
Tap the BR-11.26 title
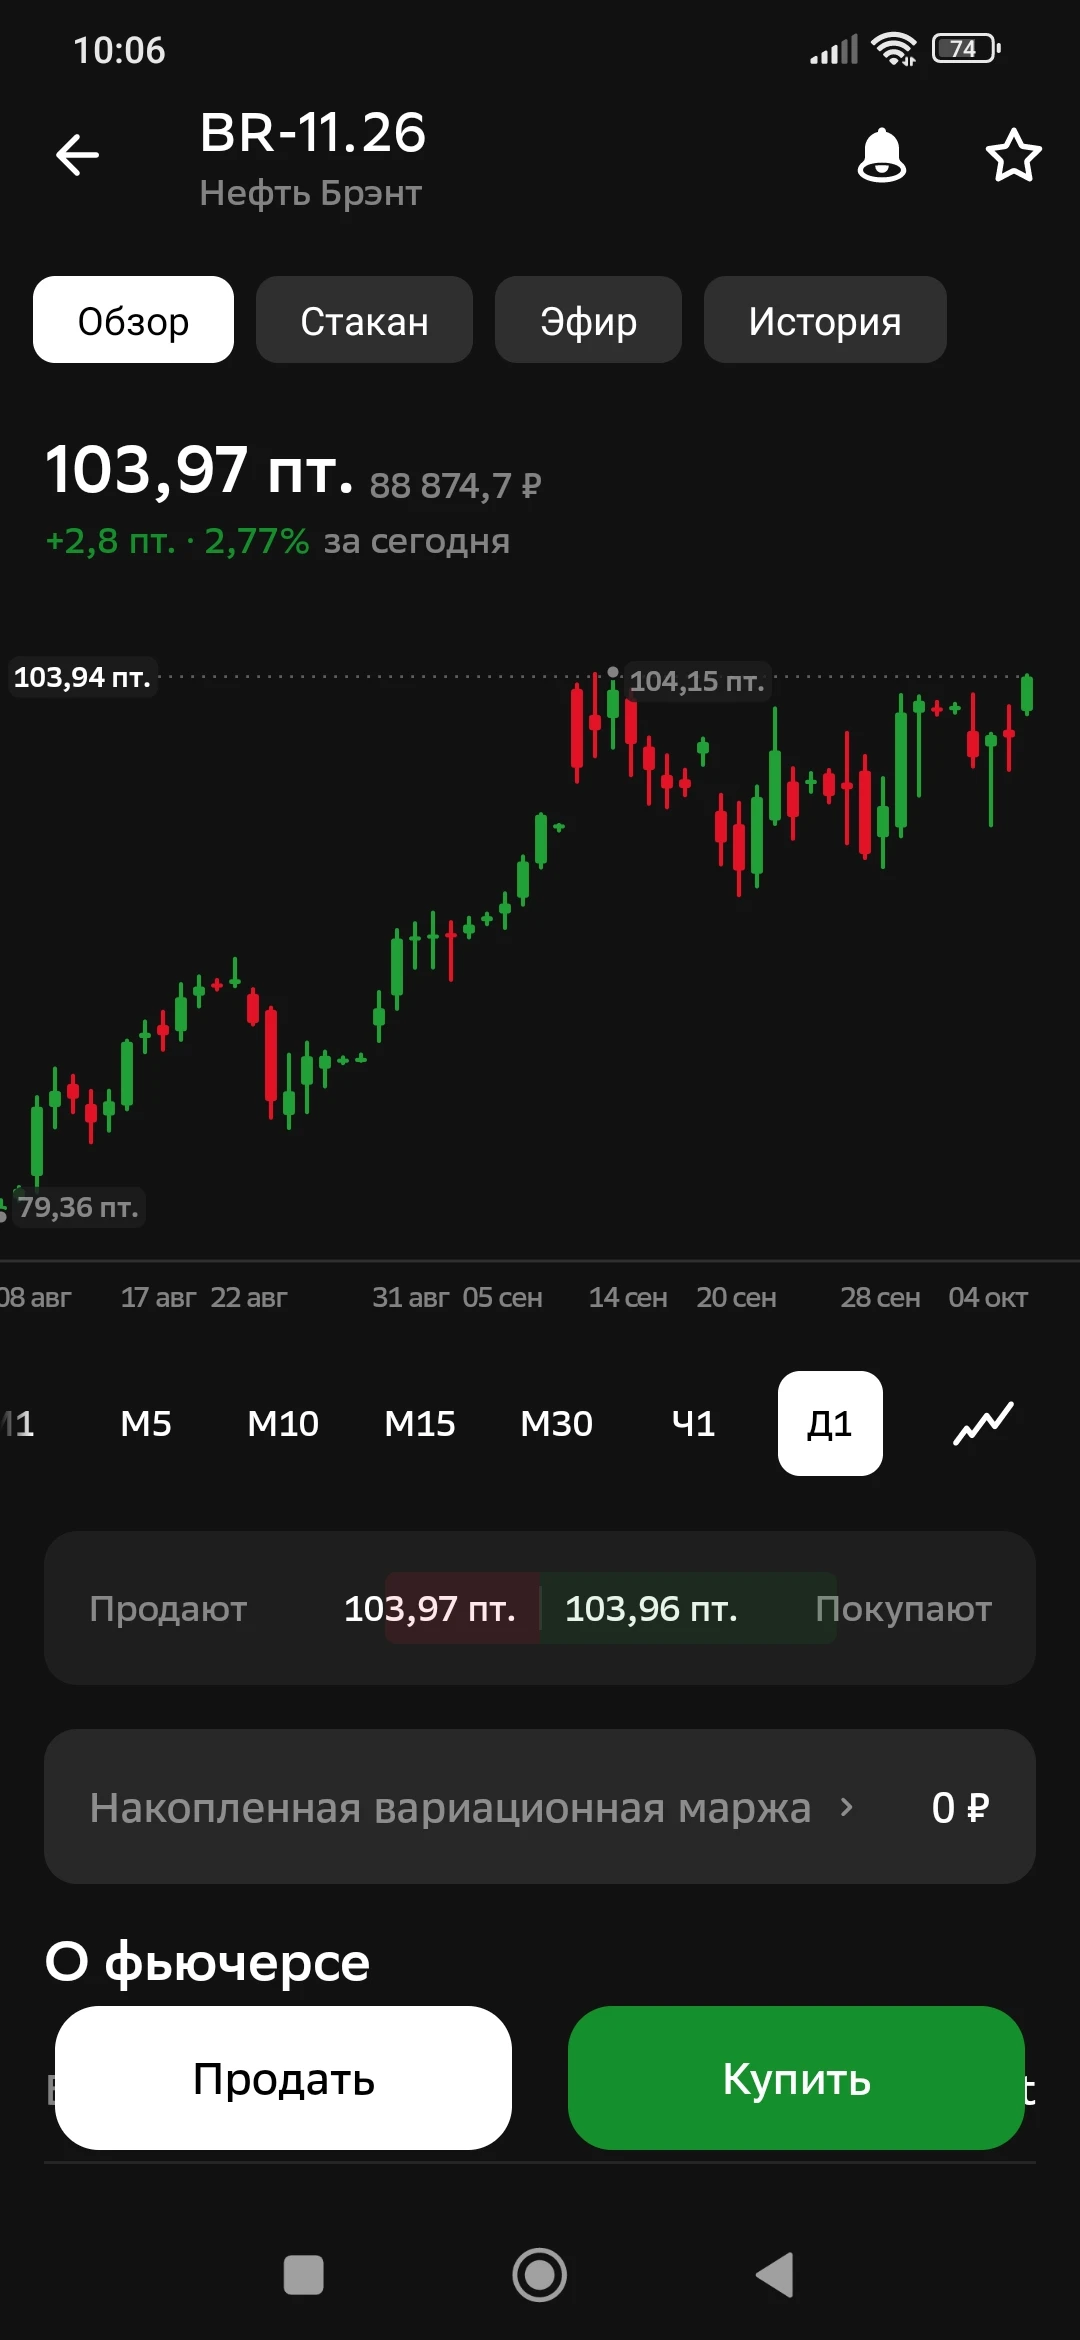(x=313, y=132)
